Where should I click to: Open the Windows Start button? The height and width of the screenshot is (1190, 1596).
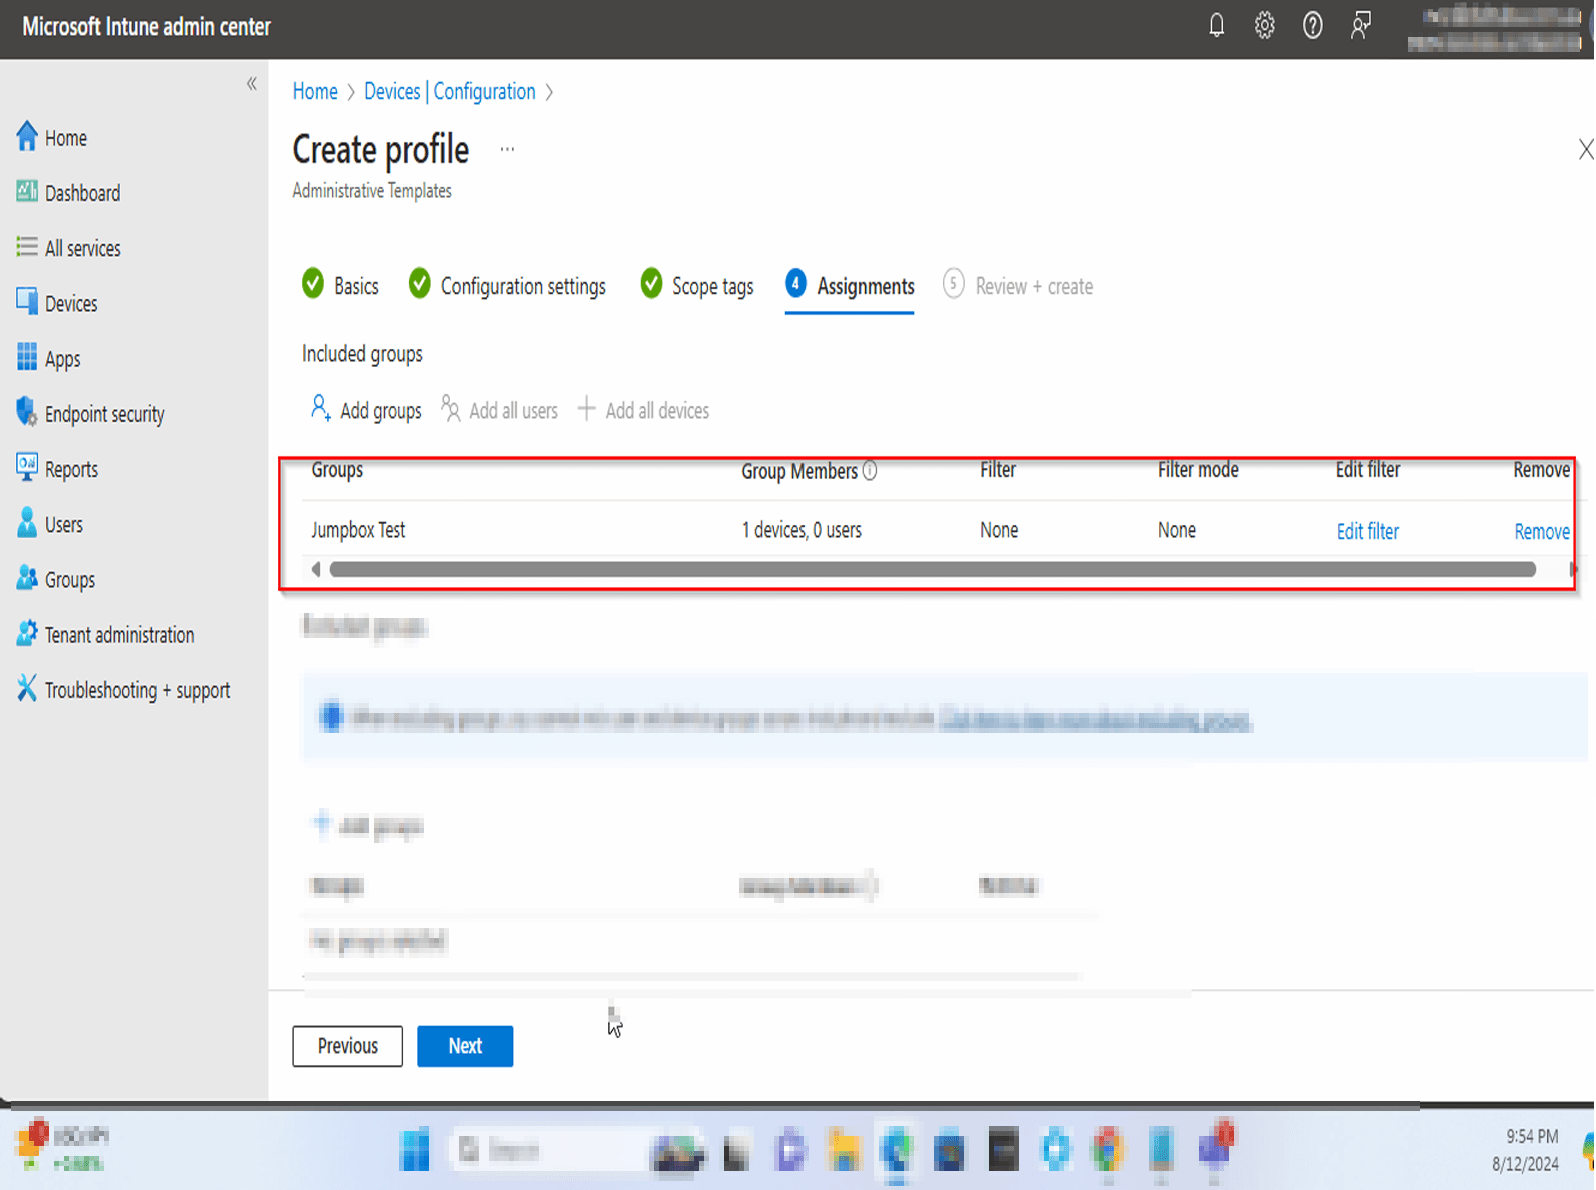tap(414, 1149)
